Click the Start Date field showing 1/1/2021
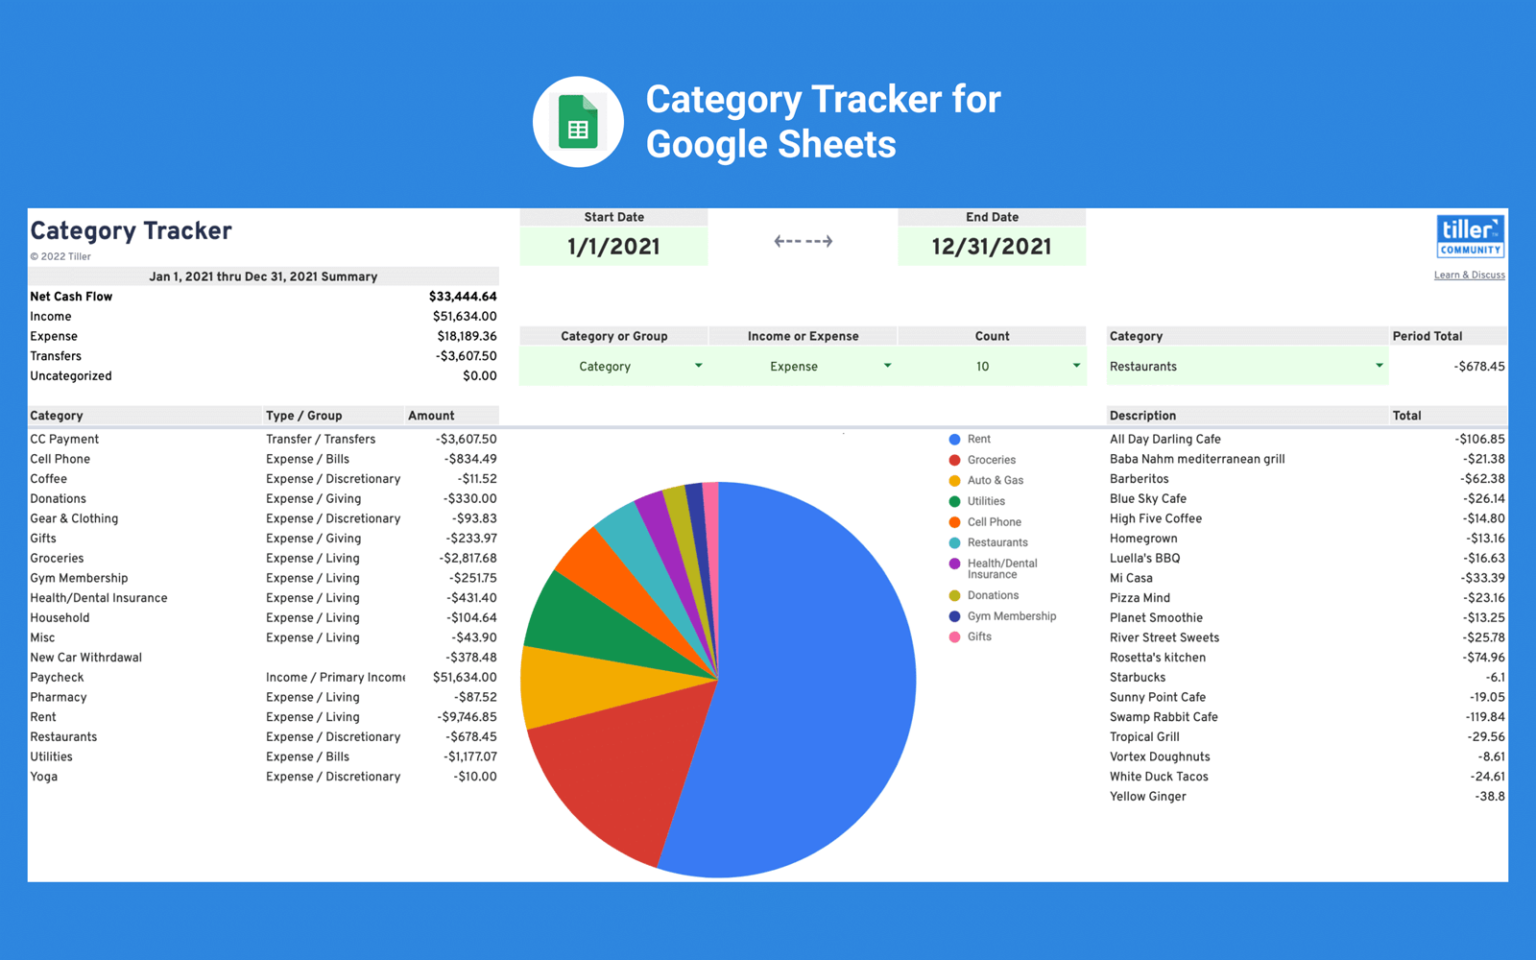This screenshot has width=1536, height=960. point(613,246)
